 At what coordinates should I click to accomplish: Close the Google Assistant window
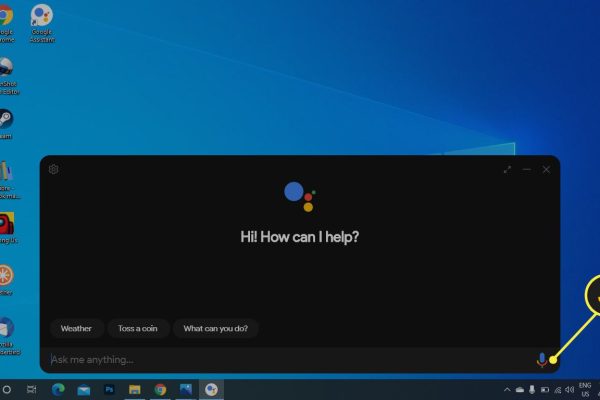(x=546, y=170)
